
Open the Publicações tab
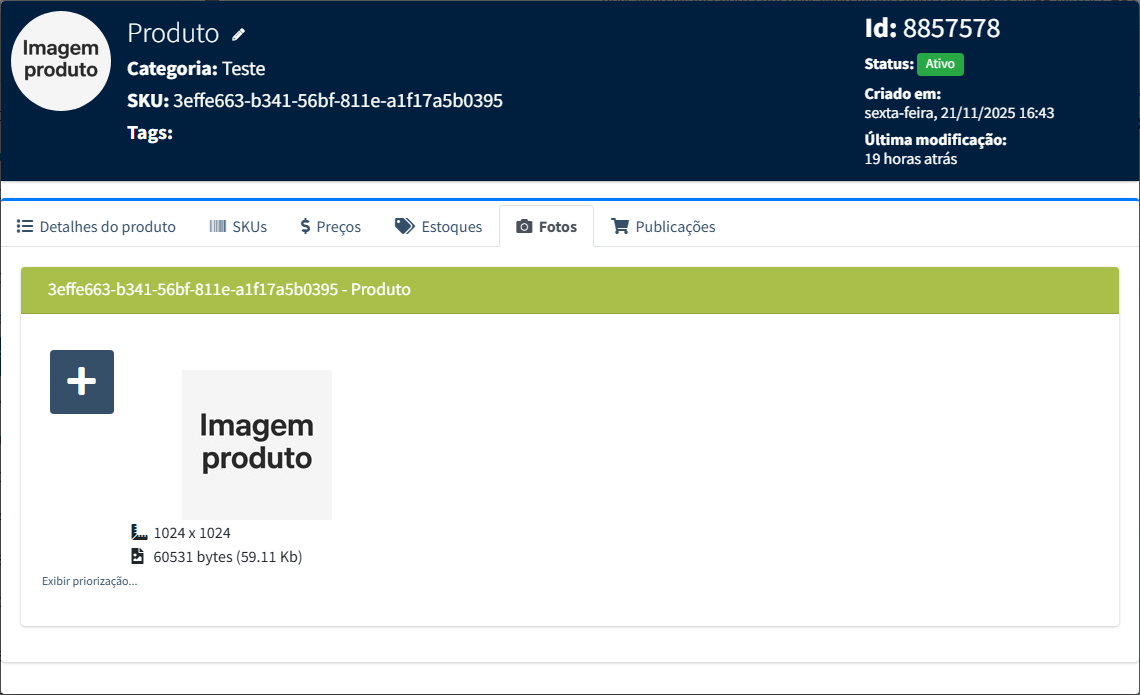tap(663, 227)
